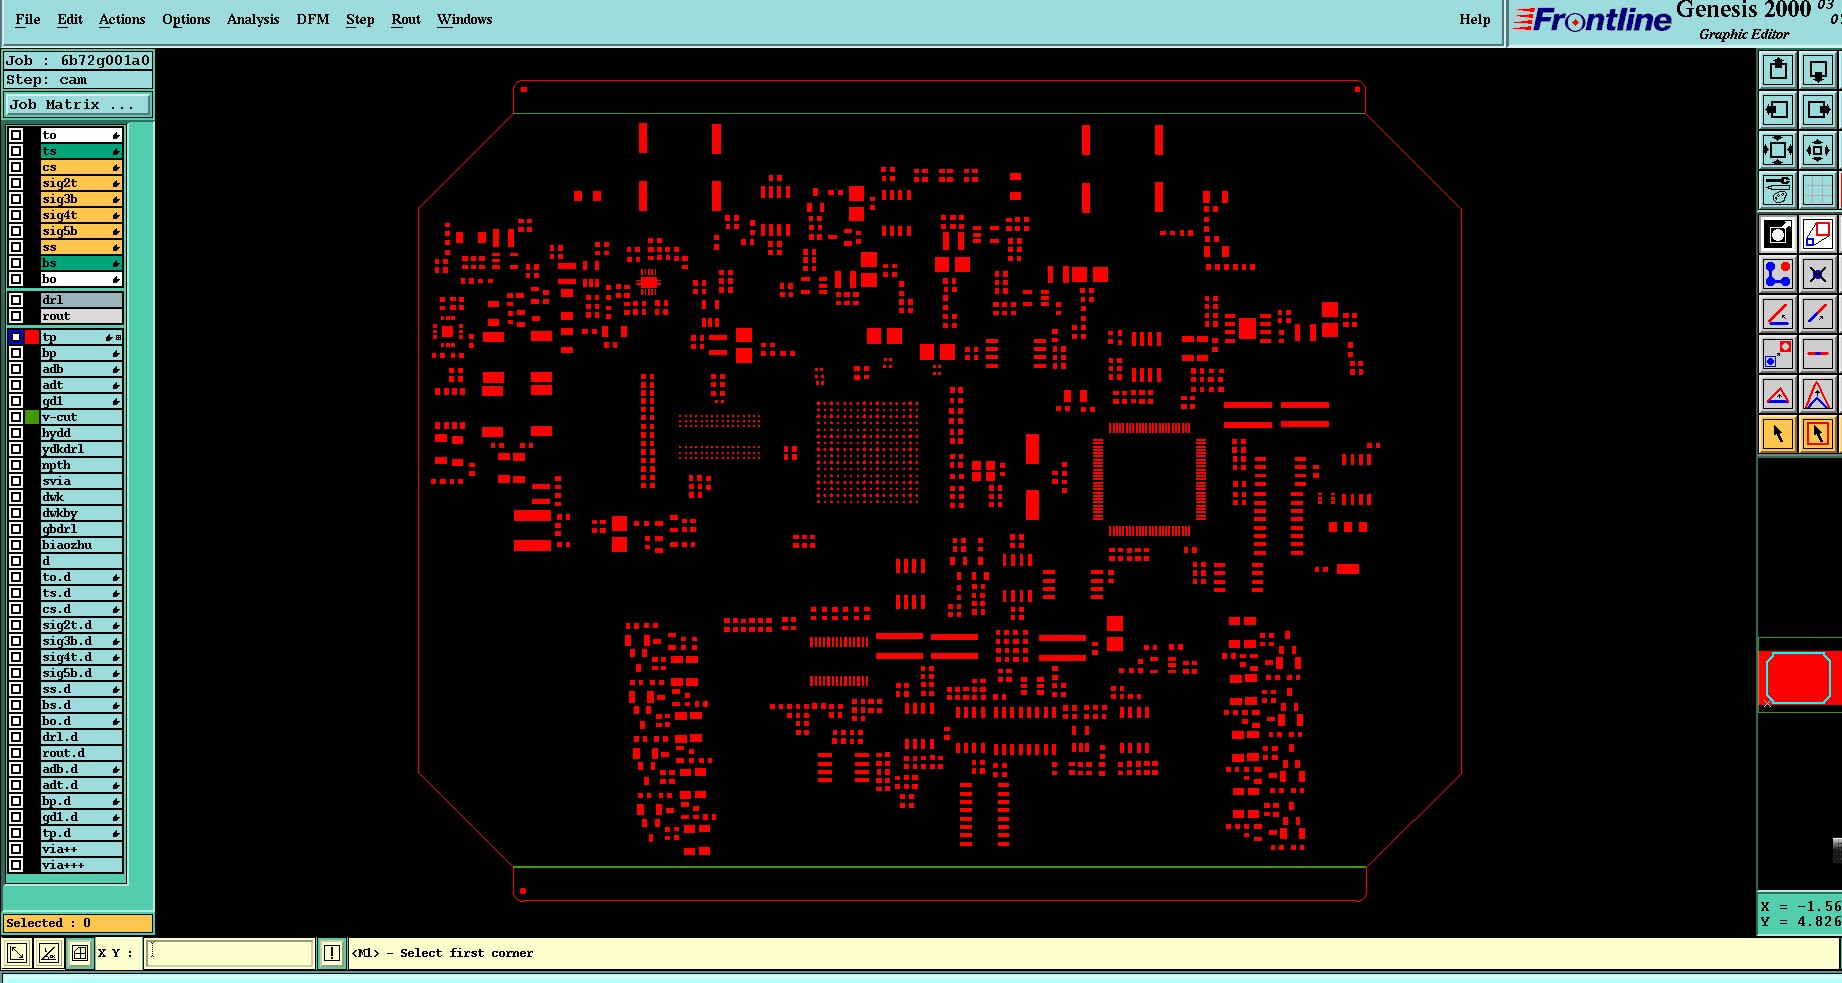
Task: Select the drl.d layer name
Action: coord(81,737)
